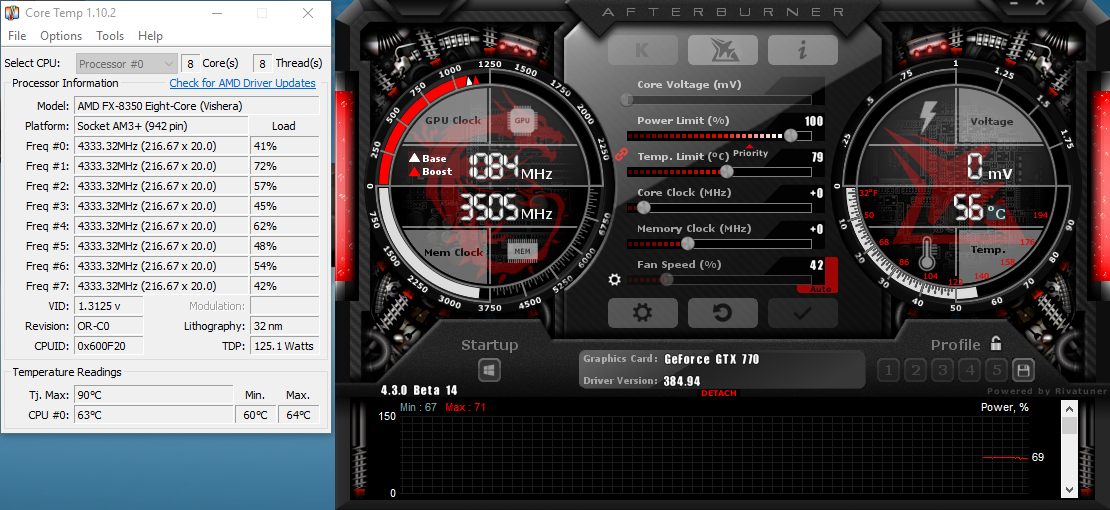The image size is (1110, 510).
Task: Click the 56 °C temperature readout
Action: point(979,207)
